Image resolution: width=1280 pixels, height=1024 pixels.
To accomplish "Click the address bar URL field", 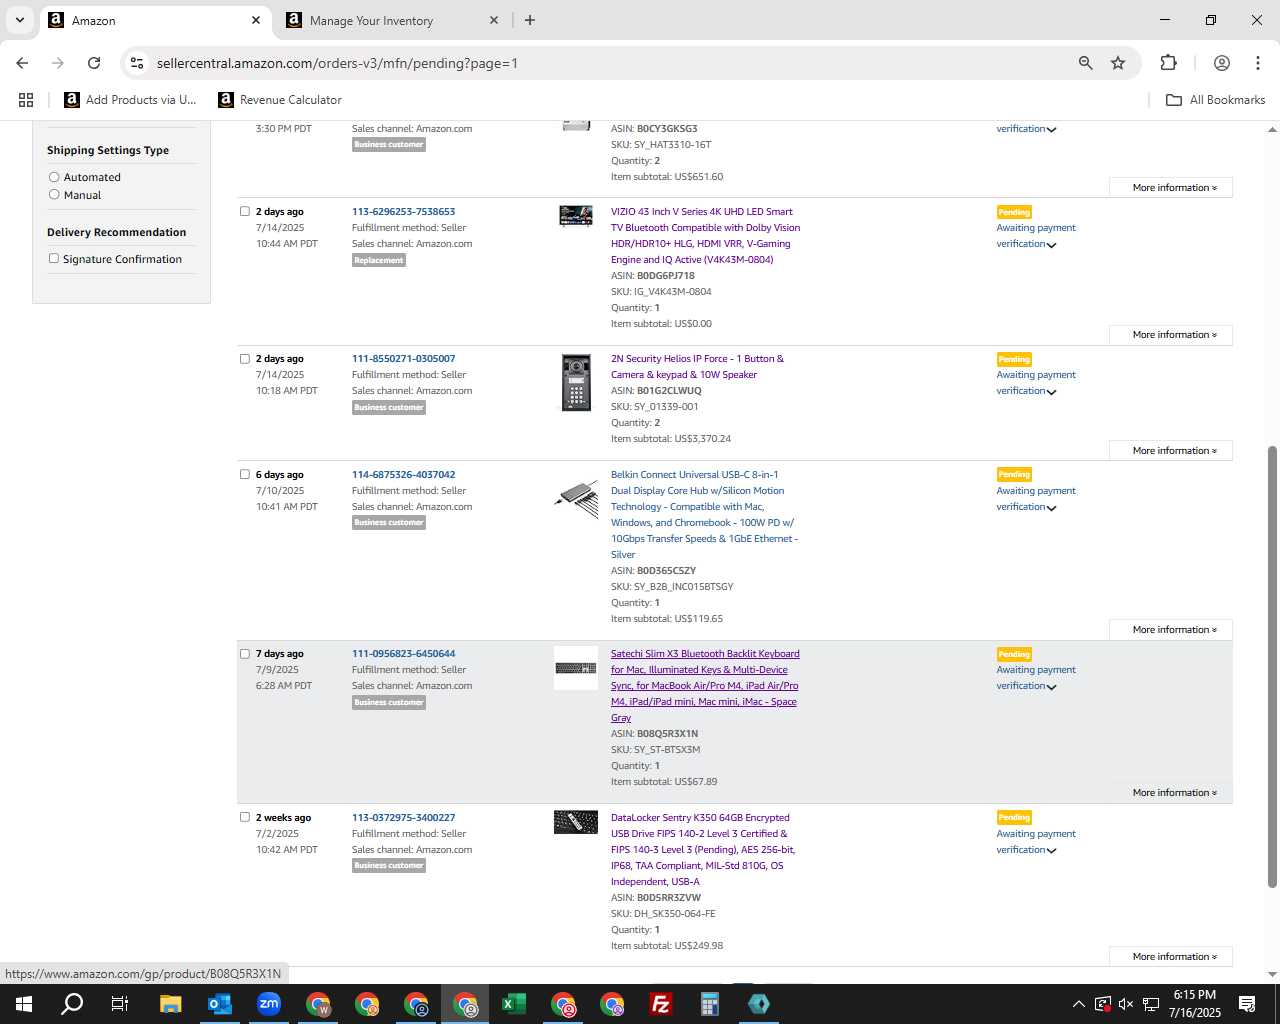I will pos(600,63).
